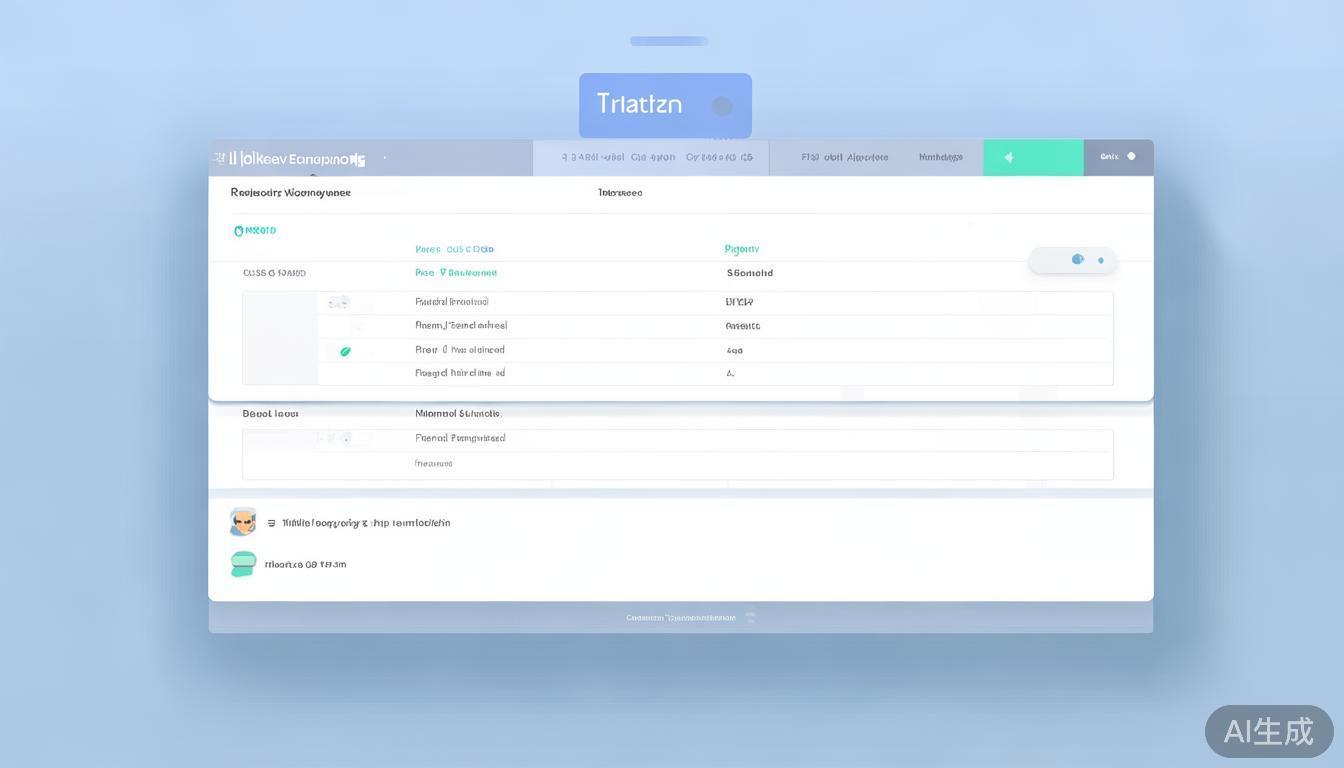Click the teal chat bubble icon

point(243,564)
